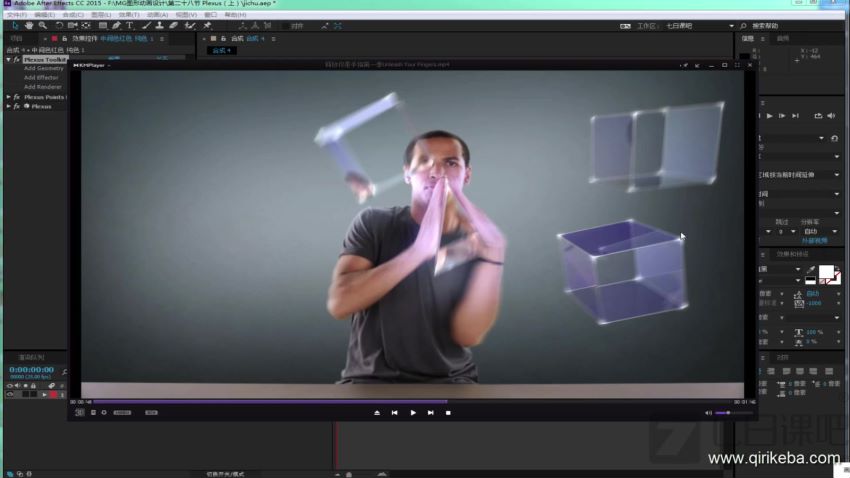Toggle the fx switch for Plexus Points
The width and height of the screenshot is (850, 478).
click(17, 97)
